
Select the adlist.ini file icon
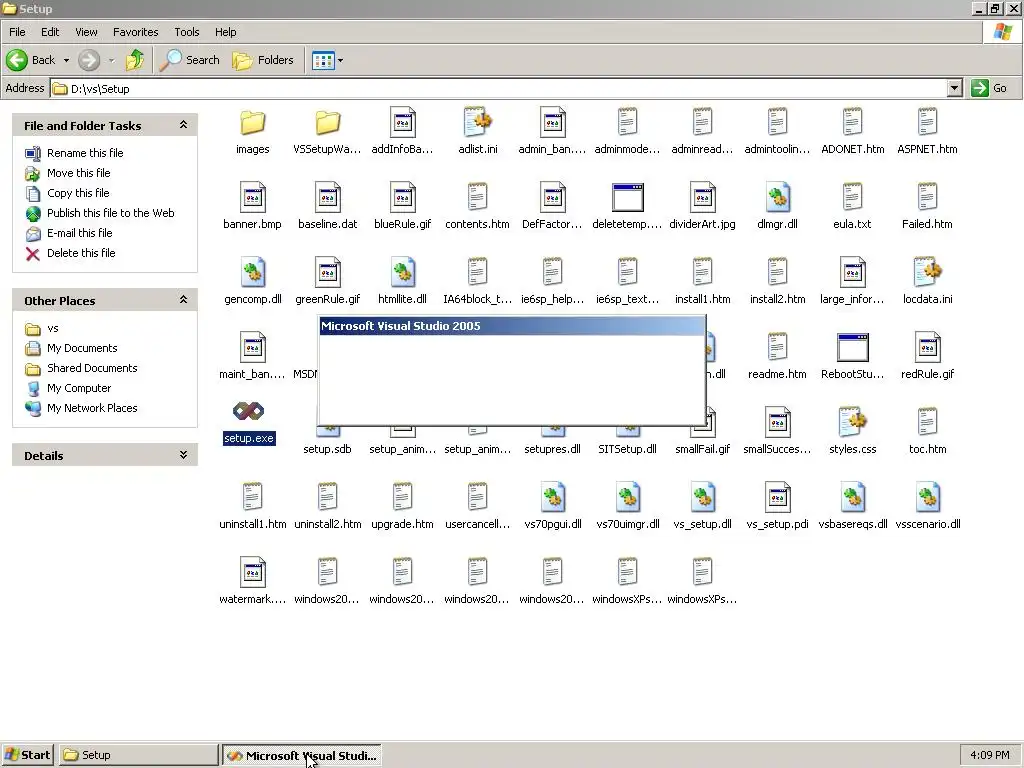[478, 122]
